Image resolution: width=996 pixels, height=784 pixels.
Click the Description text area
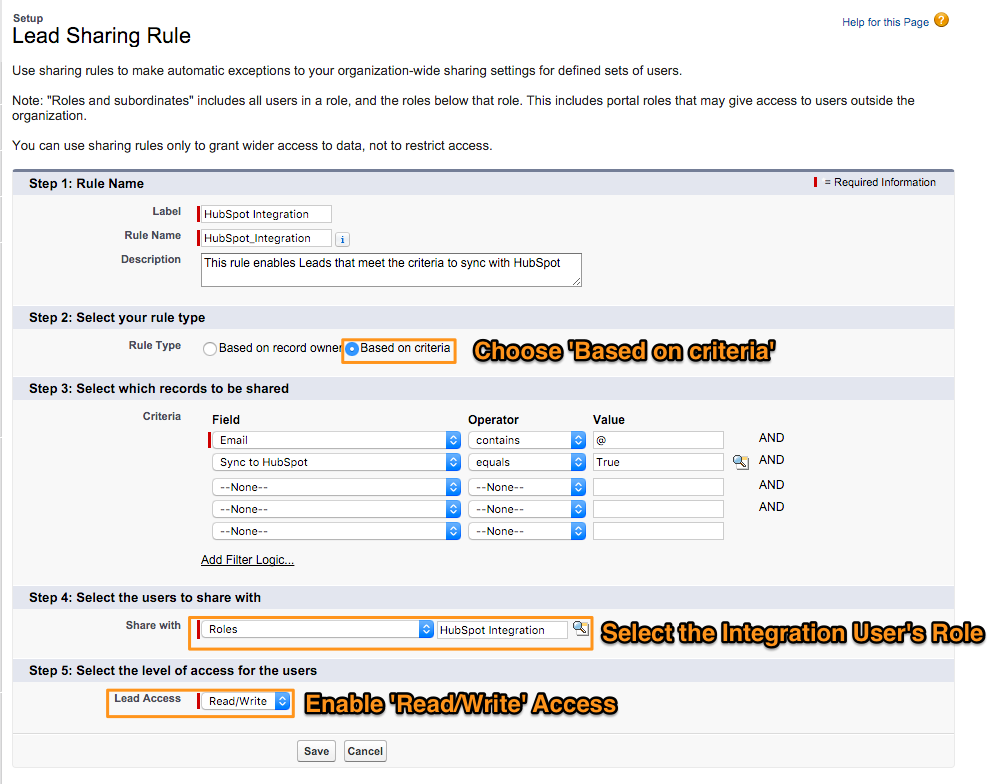(391, 270)
